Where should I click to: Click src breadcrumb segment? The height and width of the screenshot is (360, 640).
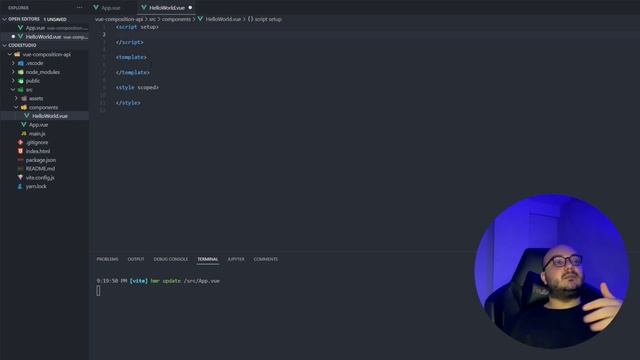point(152,19)
